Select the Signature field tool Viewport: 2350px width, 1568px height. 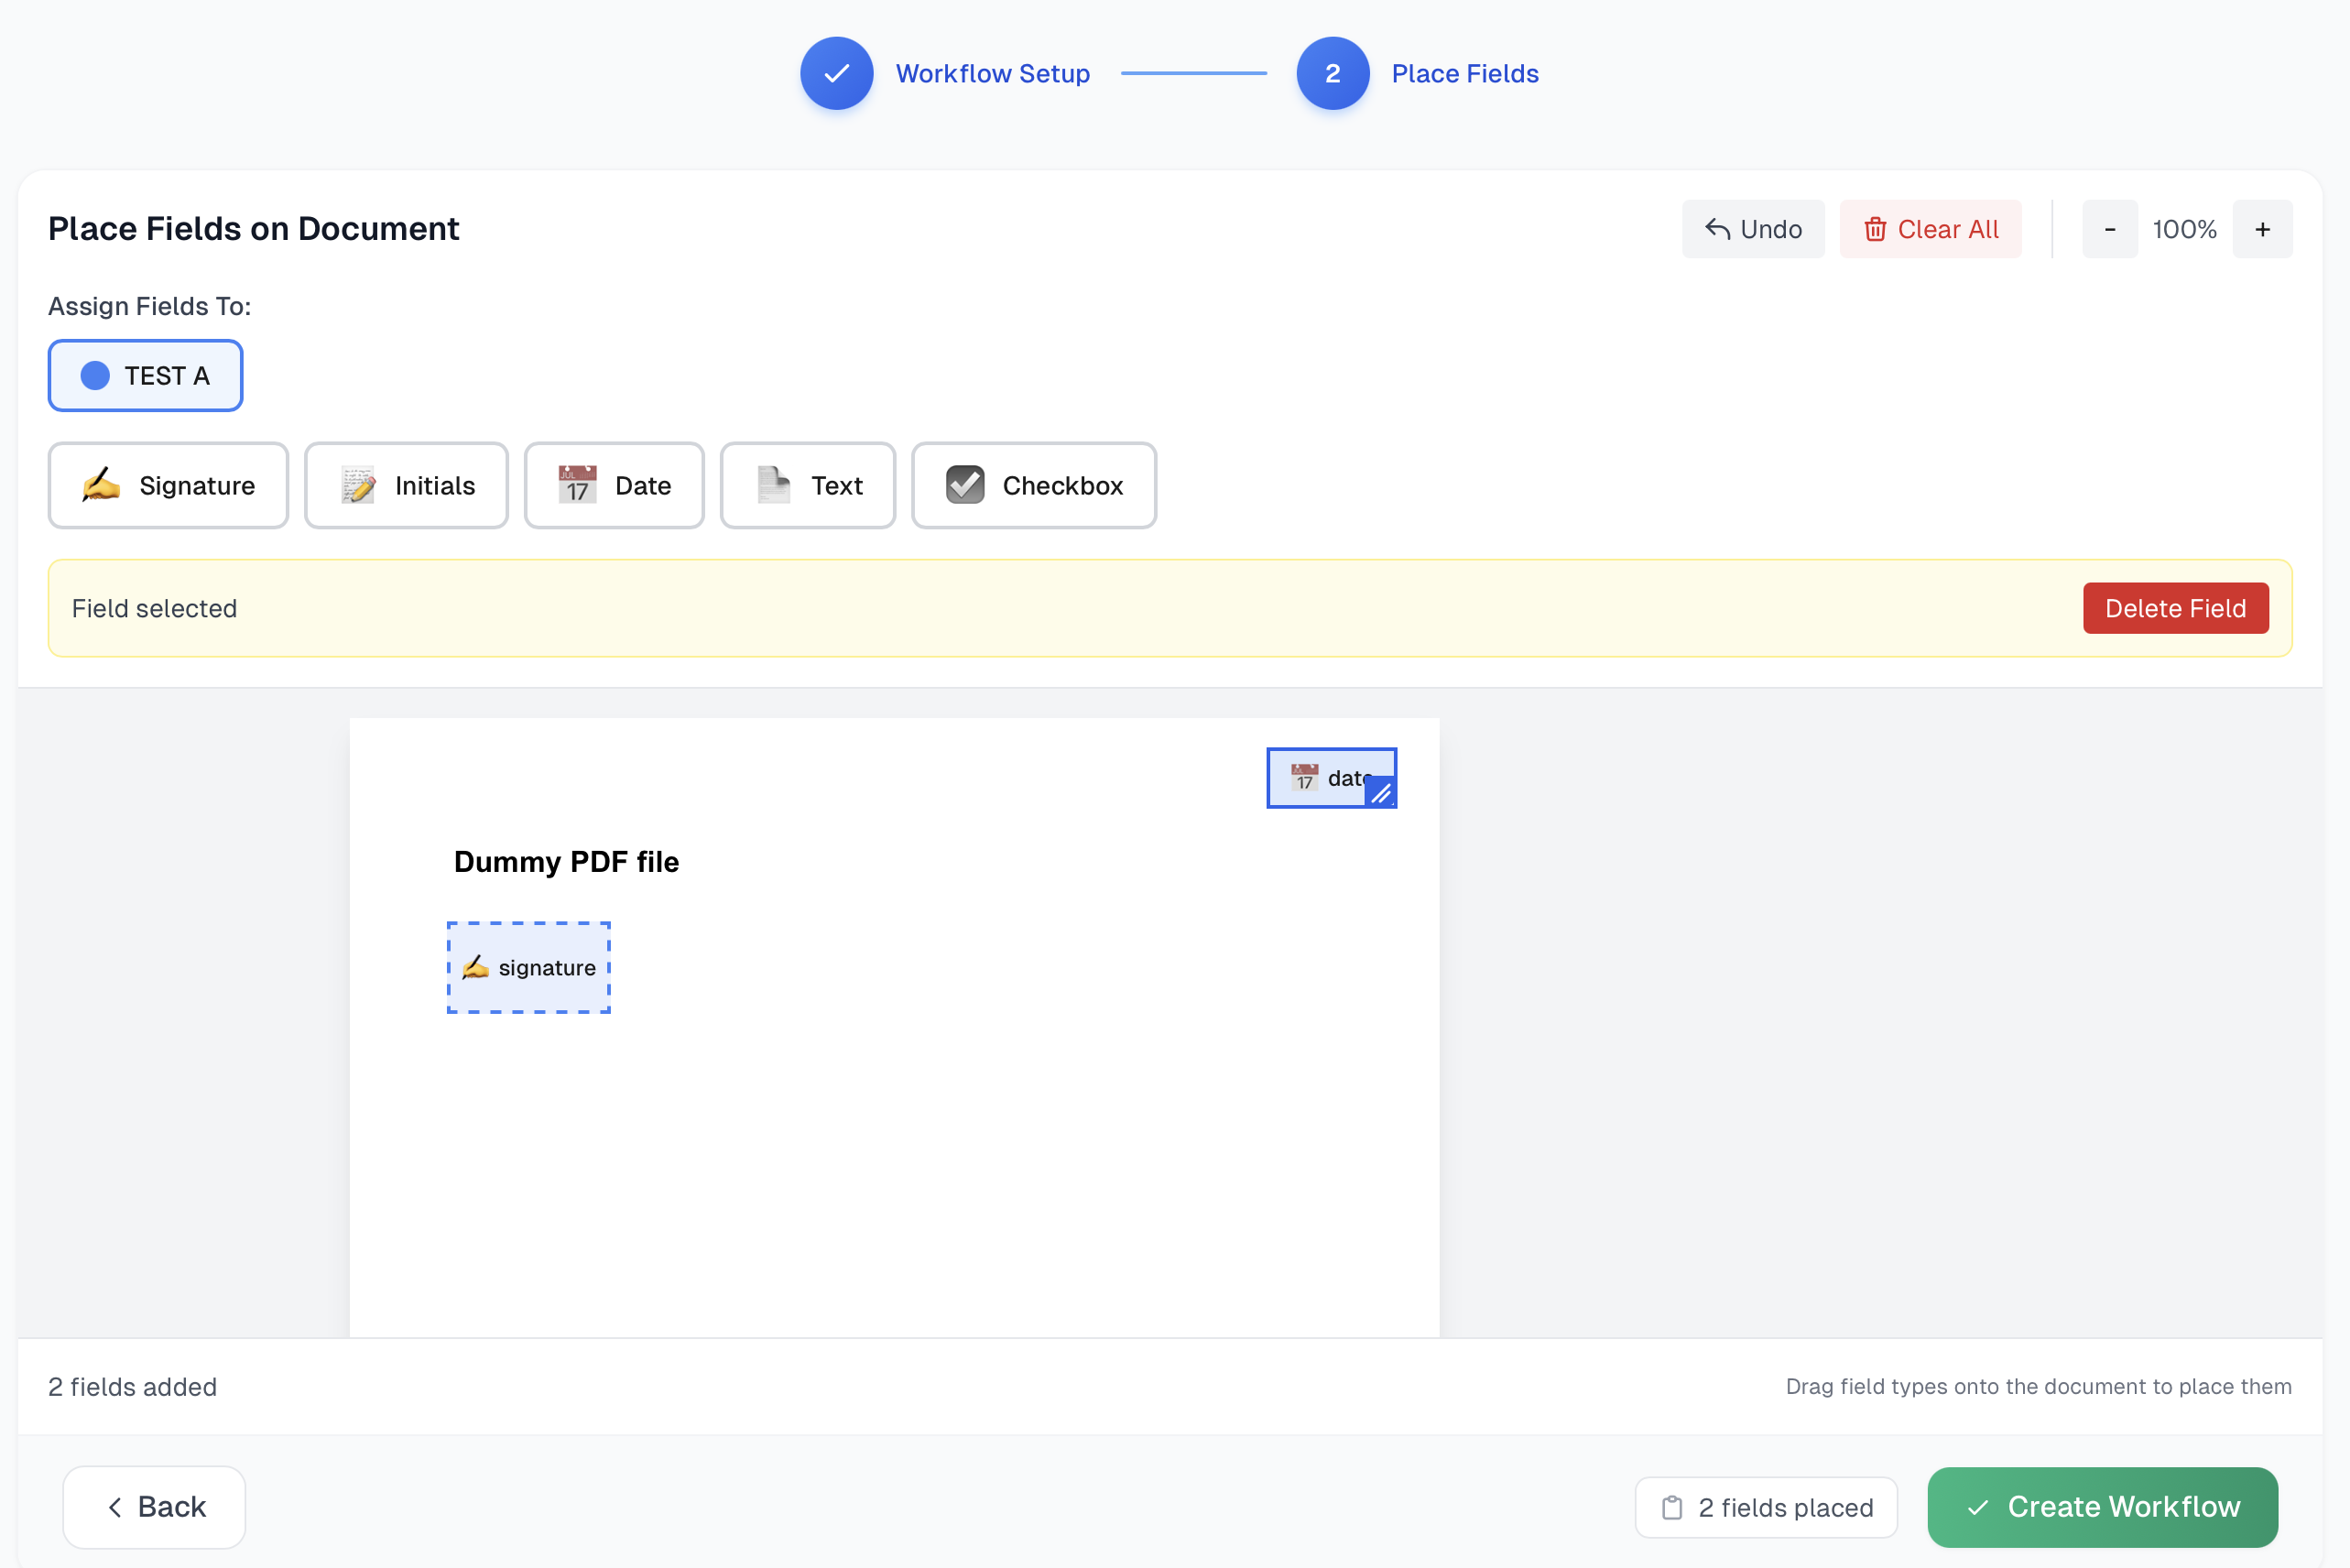pyautogui.click(x=168, y=485)
